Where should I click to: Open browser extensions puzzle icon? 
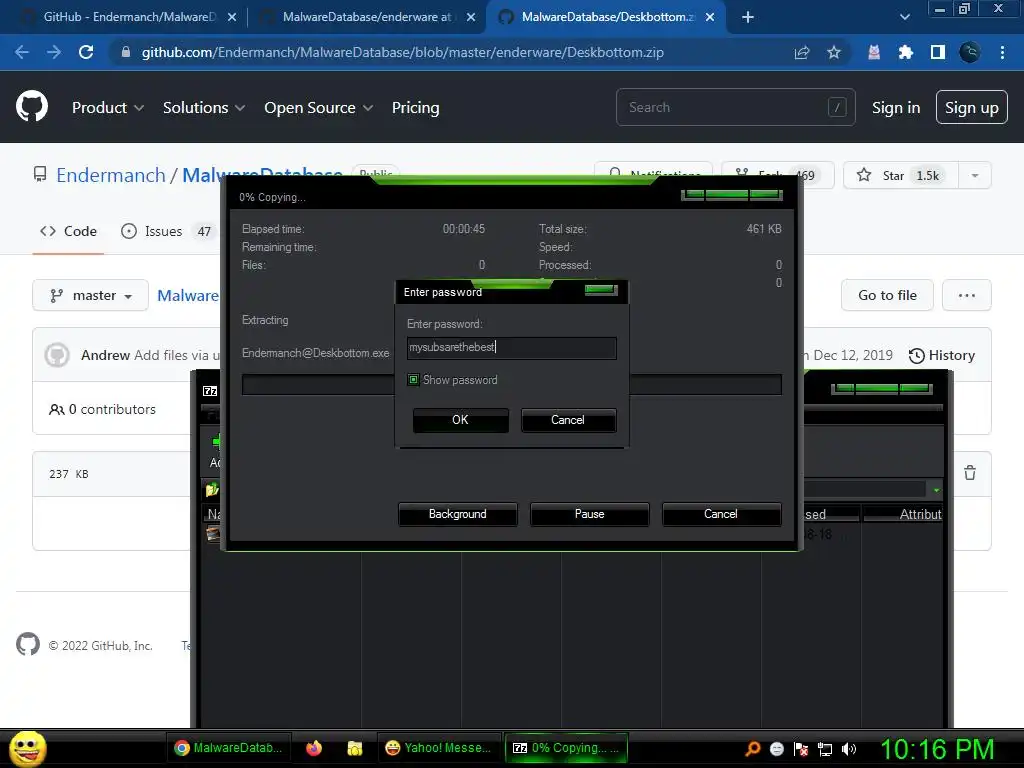coord(905,52)
